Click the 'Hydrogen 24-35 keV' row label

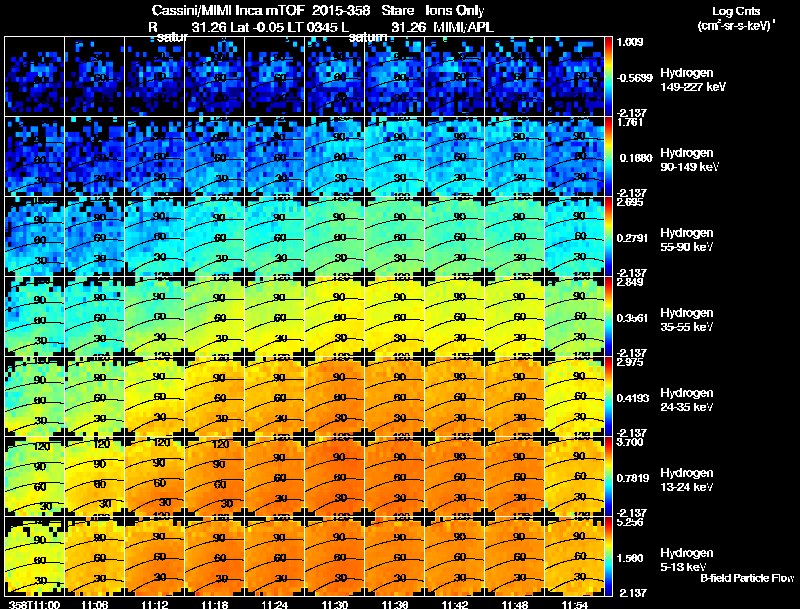[687, 400]
